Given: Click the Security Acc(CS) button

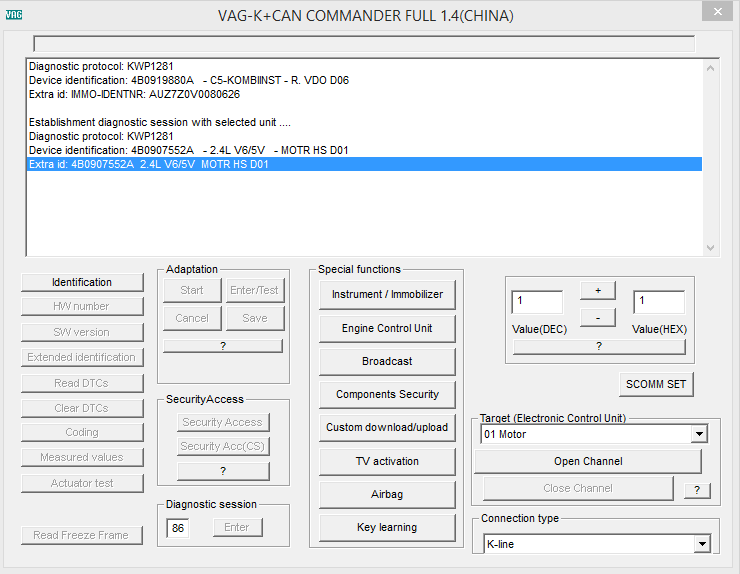Looking at the screenshot, I should 223,447.
